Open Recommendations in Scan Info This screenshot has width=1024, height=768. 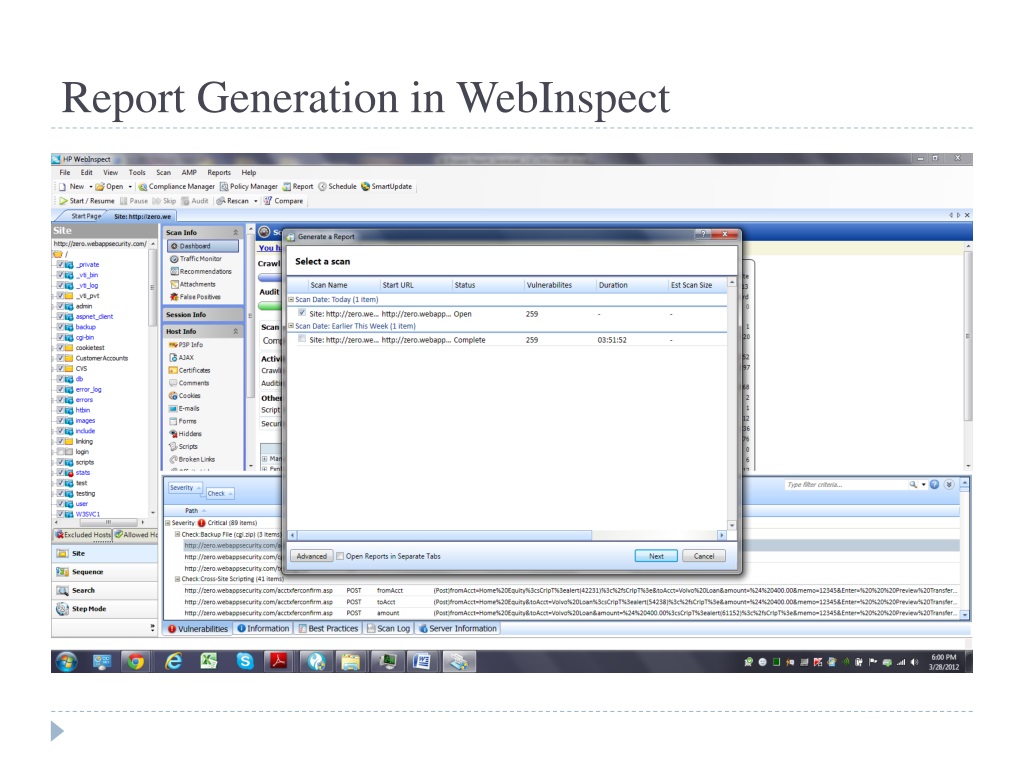(x=200, y=271)
